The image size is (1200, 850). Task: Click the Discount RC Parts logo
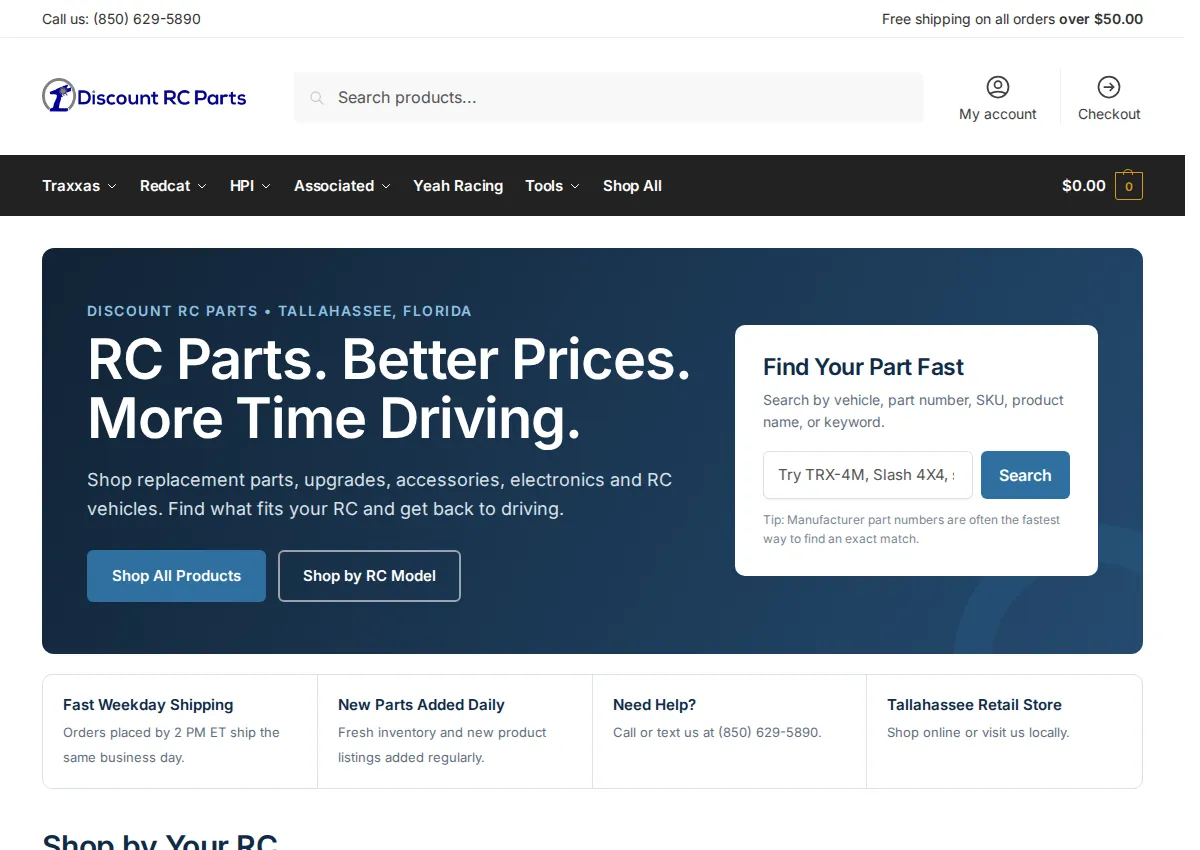click(144, 96)
